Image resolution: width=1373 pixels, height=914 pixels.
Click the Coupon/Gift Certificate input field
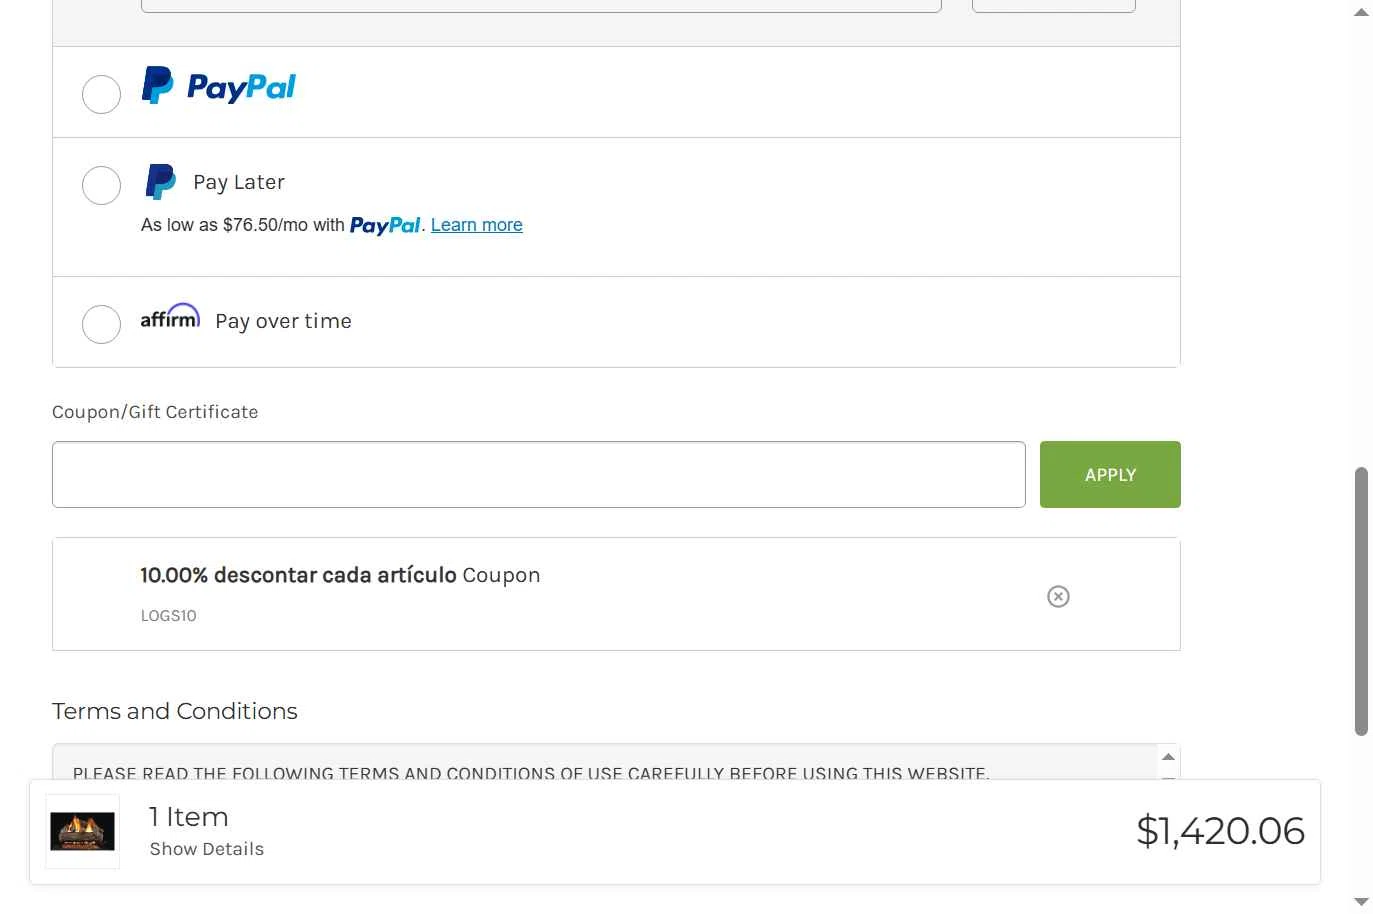click(538, 475)
